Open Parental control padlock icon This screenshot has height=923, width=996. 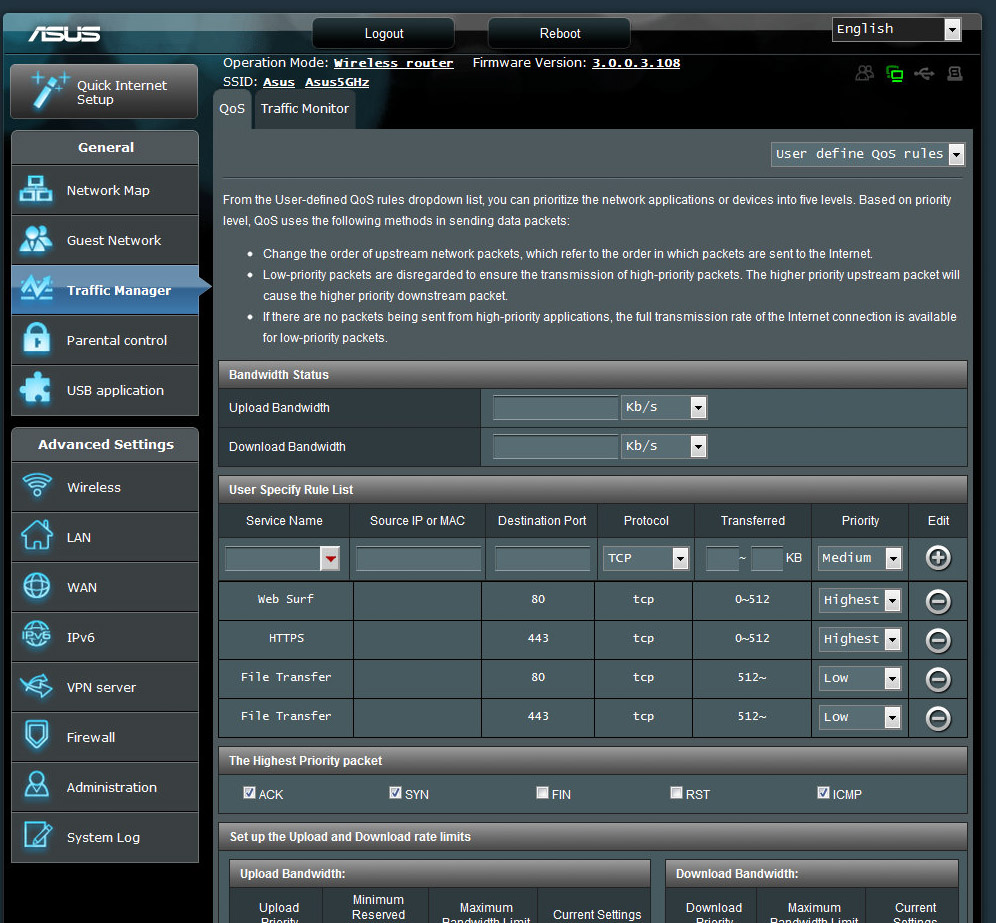click(36, 339)
